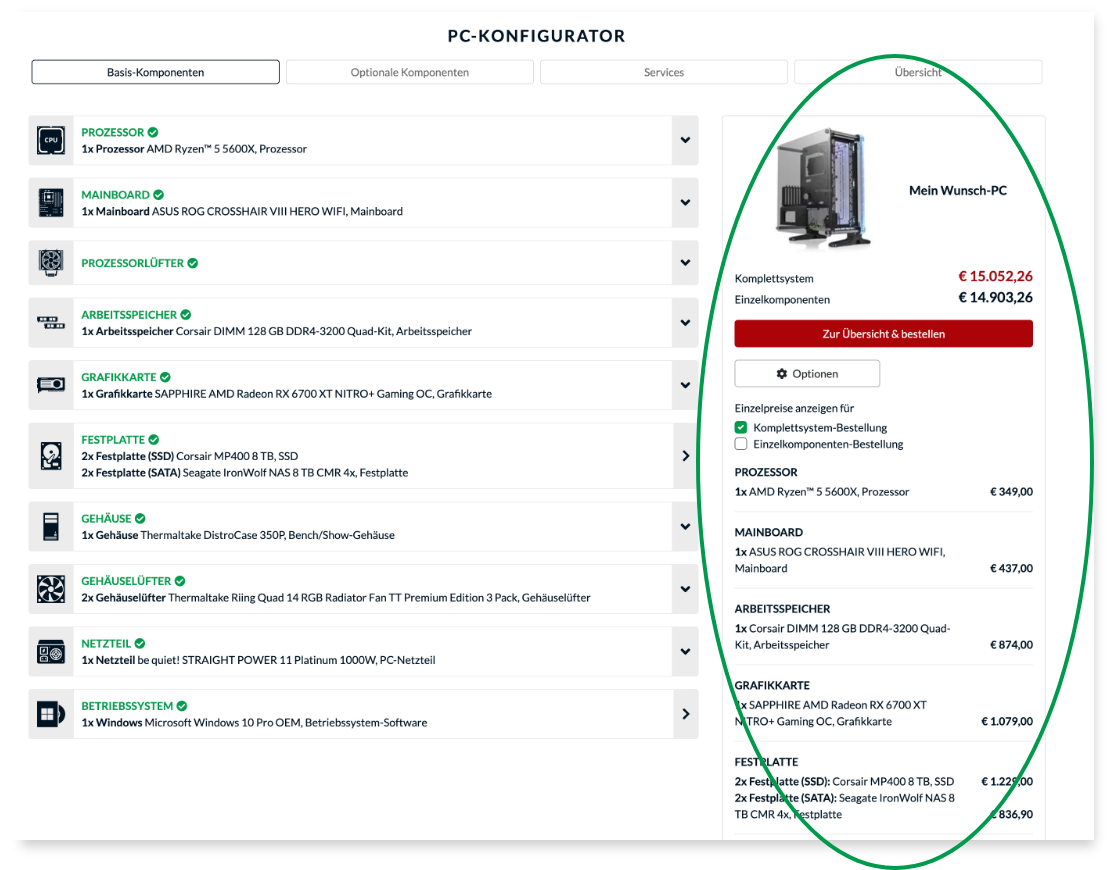Open the Optionen button with gear

click(807, 374)
